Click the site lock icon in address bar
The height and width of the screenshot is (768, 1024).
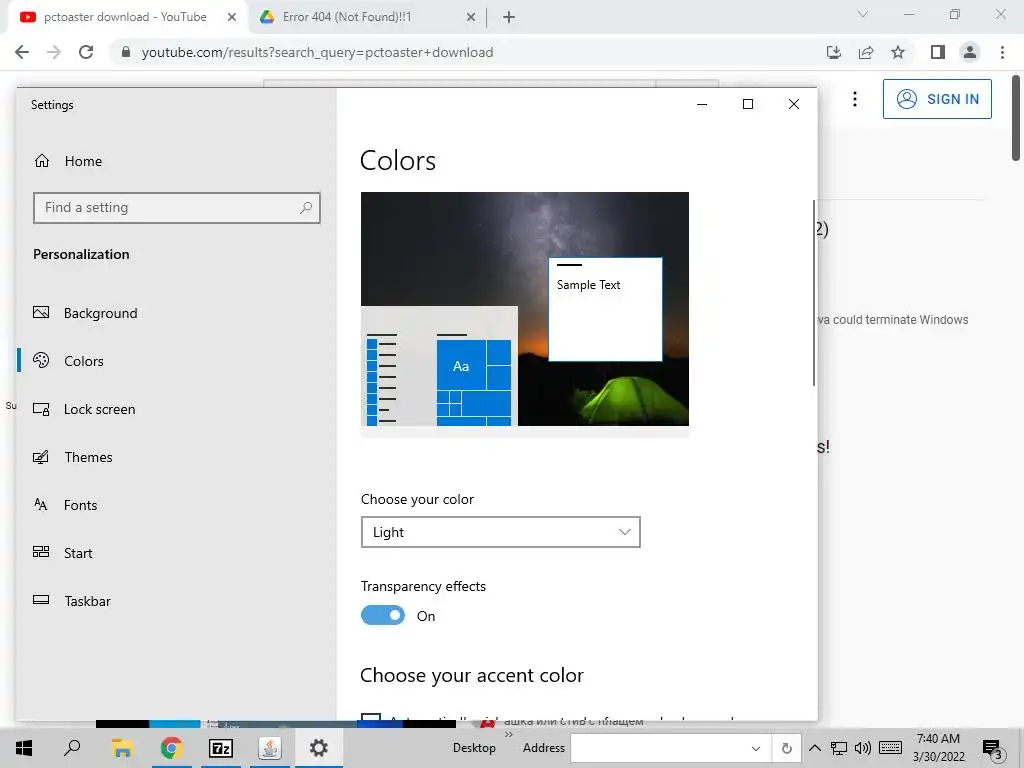[126, 52]
